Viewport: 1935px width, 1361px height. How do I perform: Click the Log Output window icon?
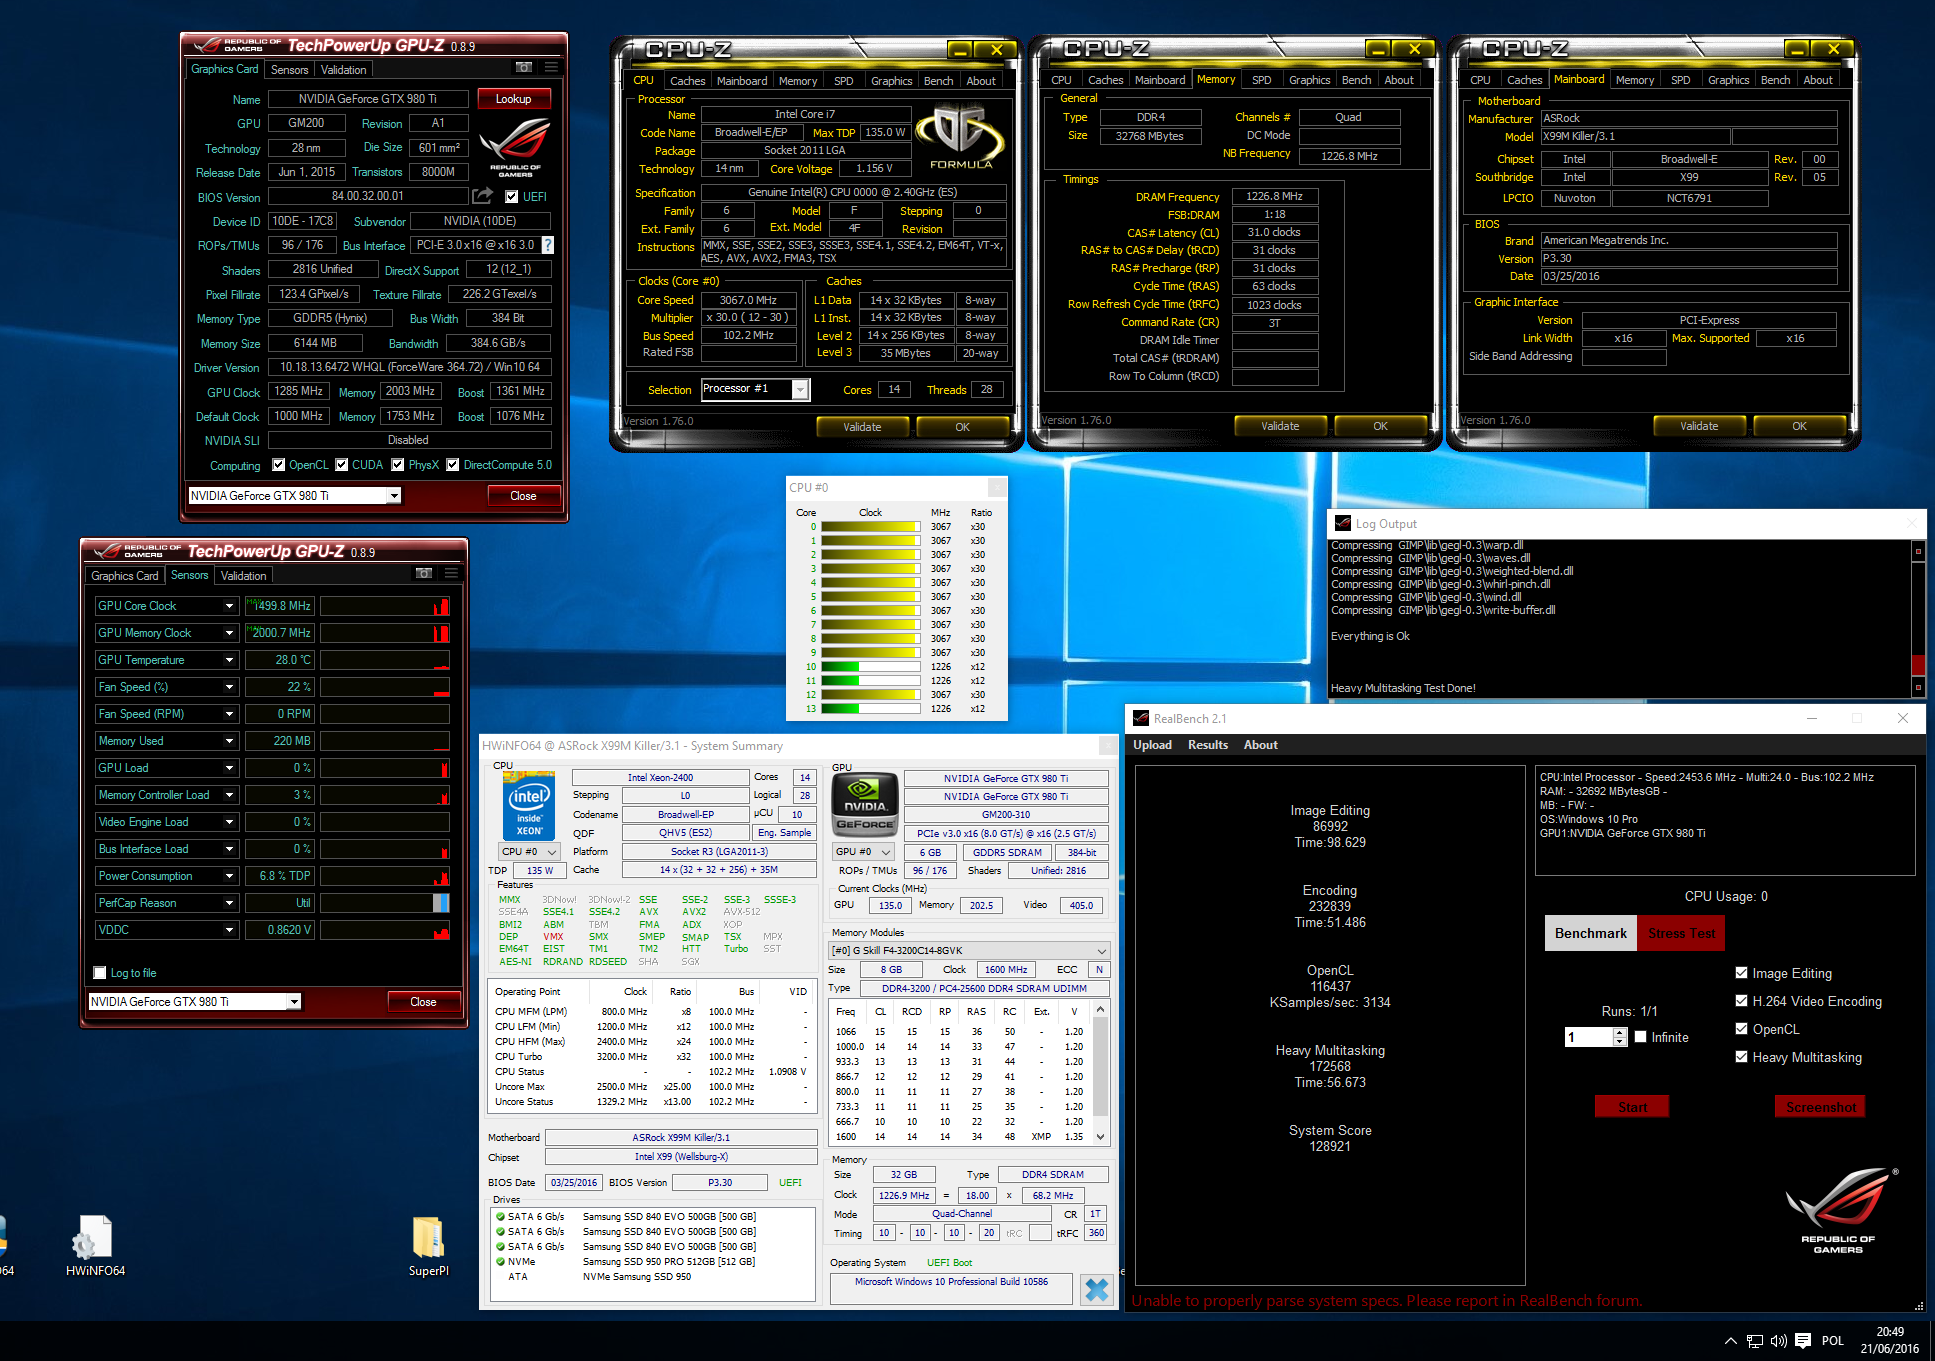(1341, 523)
